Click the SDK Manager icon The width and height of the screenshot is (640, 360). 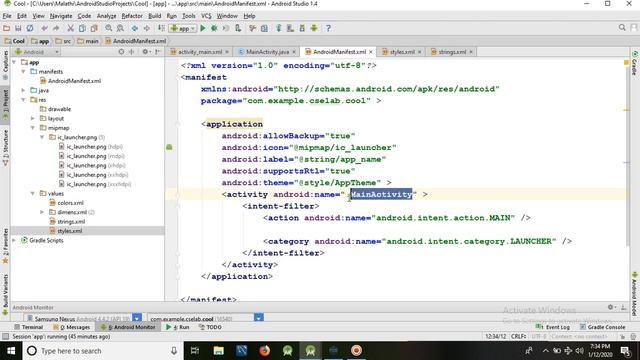pyautogui.click(x=302, y=28)
